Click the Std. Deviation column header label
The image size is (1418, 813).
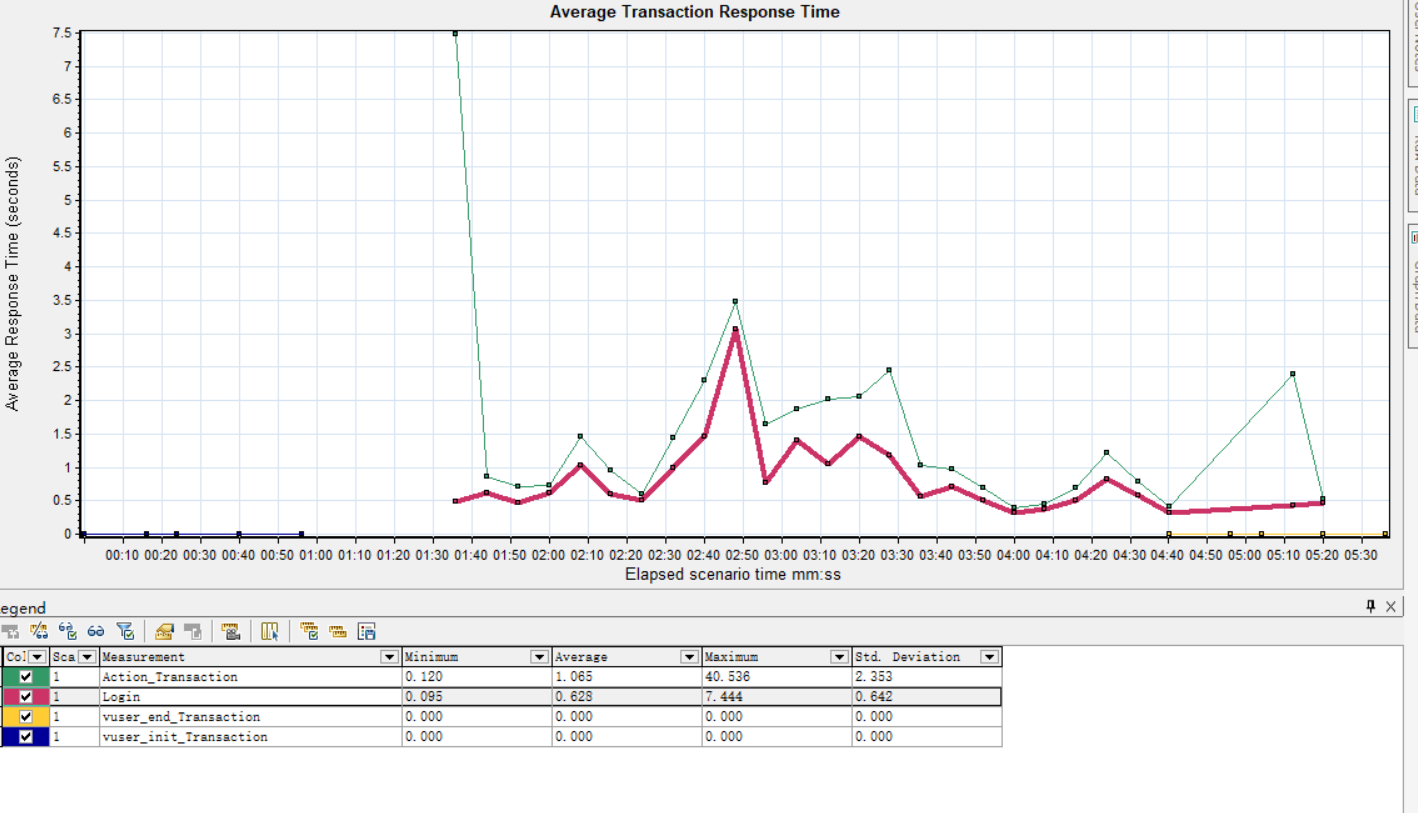[907, 657]
